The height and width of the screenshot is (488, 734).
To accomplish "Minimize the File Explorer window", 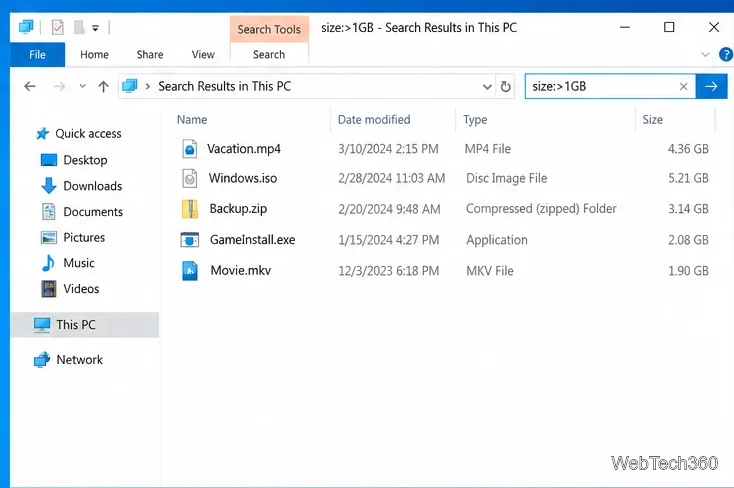I will click(x=625, y=27).
